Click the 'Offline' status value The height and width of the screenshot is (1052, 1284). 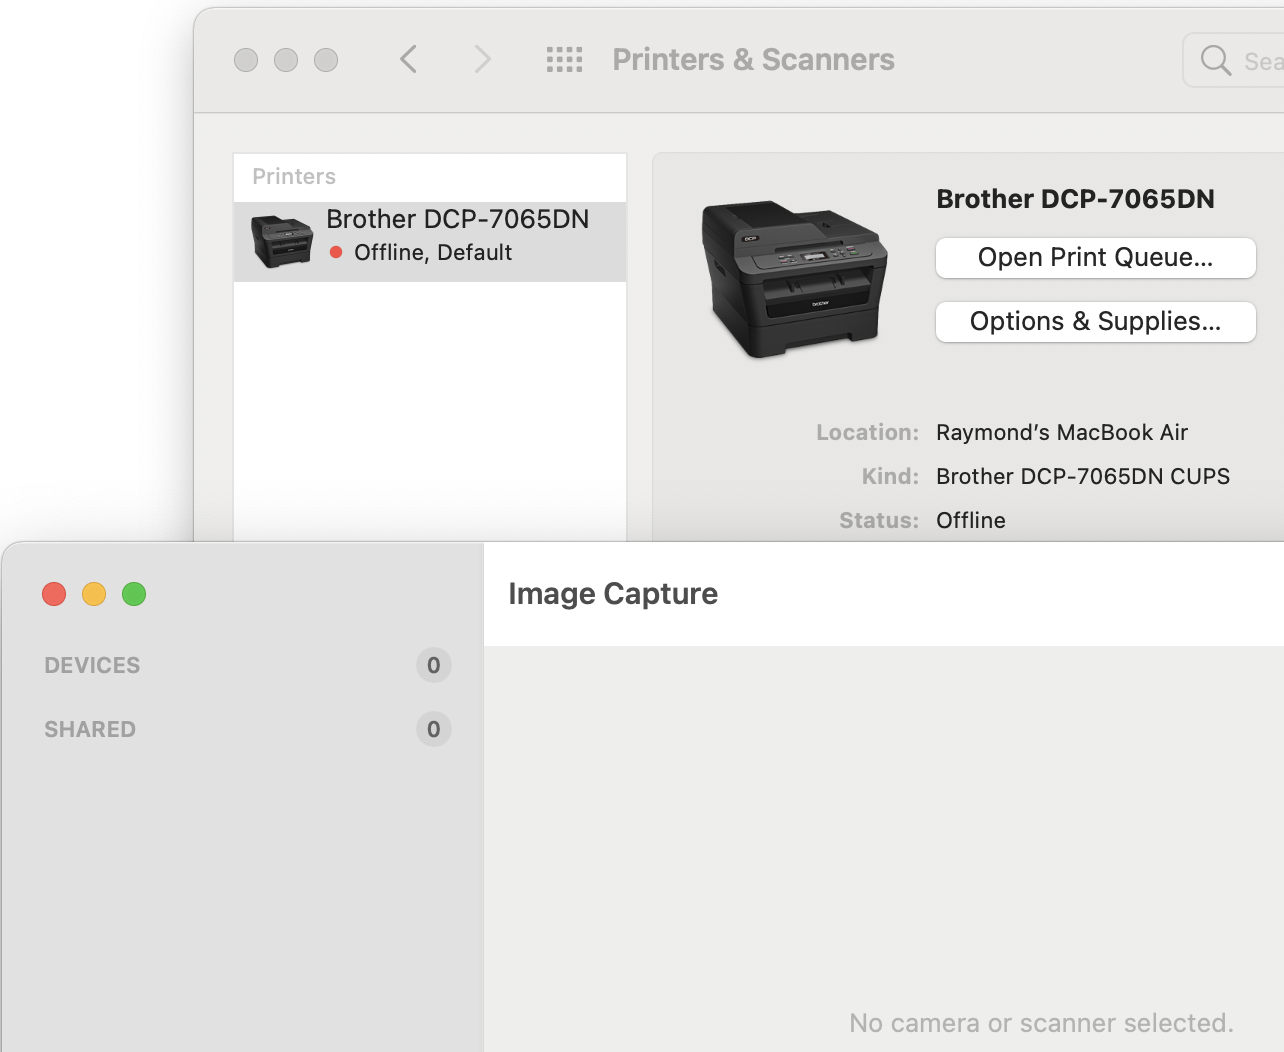tap(971, 521)
